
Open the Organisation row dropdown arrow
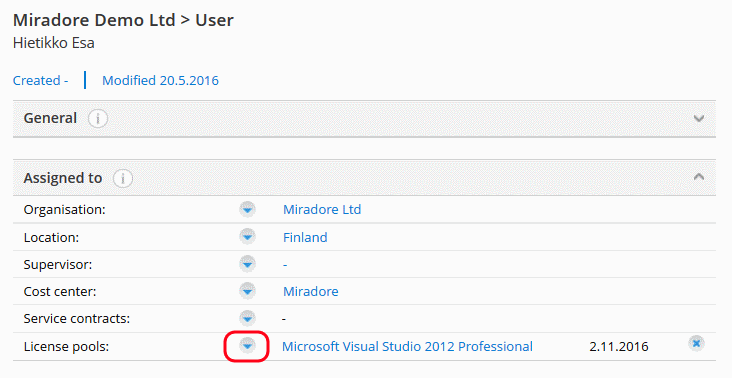[x=247, y=210]
